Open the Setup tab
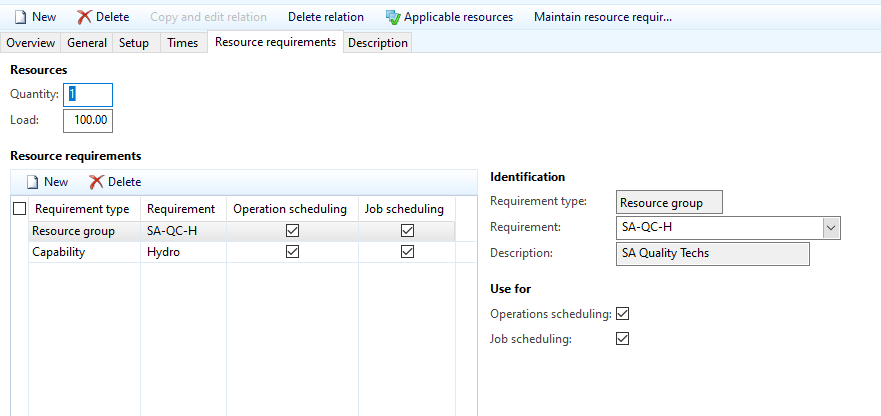881x416 pixels. [x=134, y=43]
